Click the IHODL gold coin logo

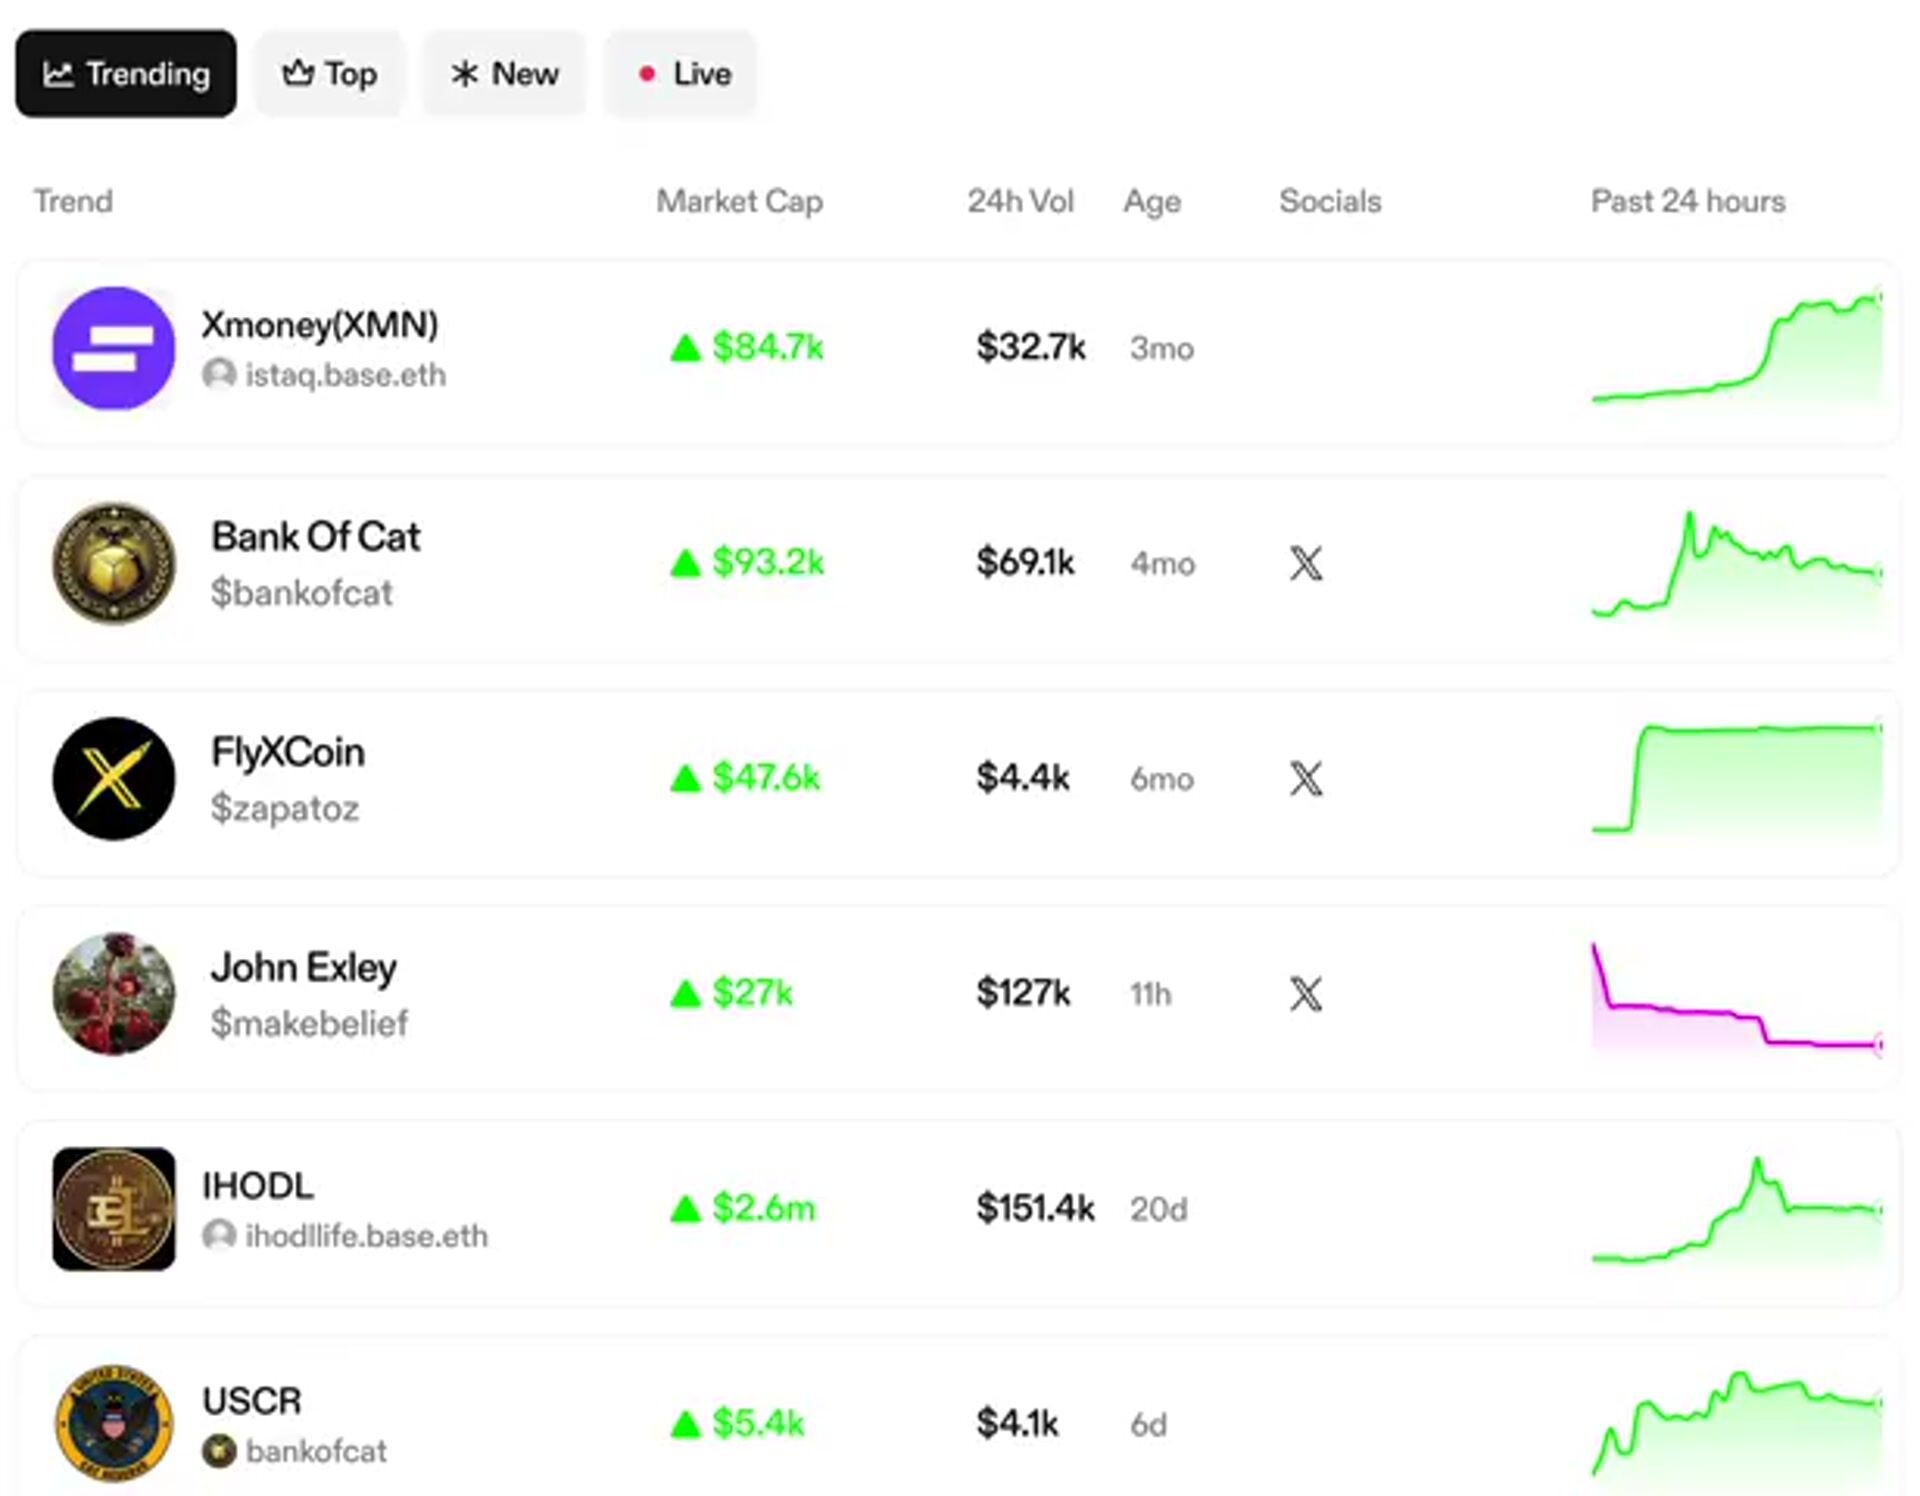tap(113, 1209)
